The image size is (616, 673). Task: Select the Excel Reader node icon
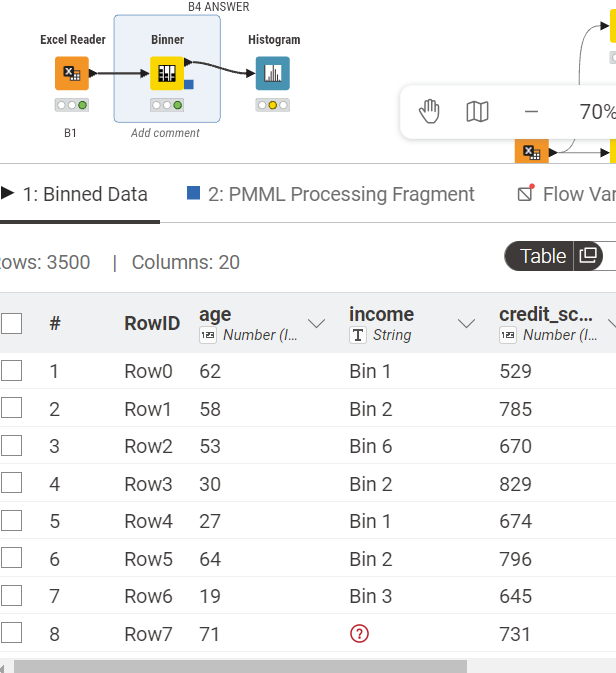click(x=72, y=73)
